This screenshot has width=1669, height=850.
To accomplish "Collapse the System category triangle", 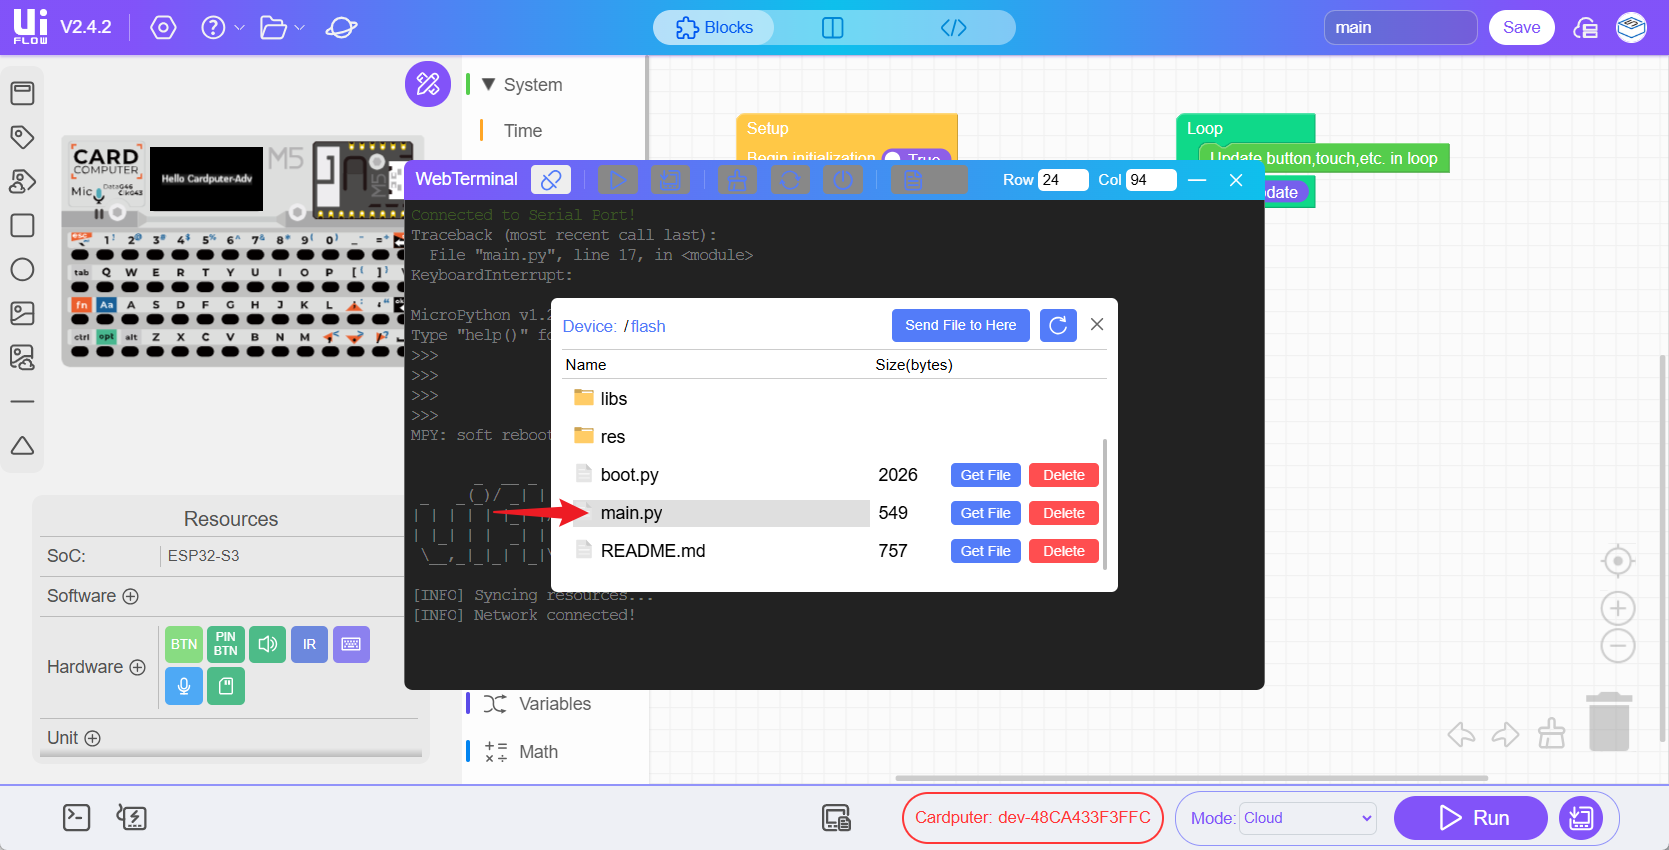I will (488, 85).
